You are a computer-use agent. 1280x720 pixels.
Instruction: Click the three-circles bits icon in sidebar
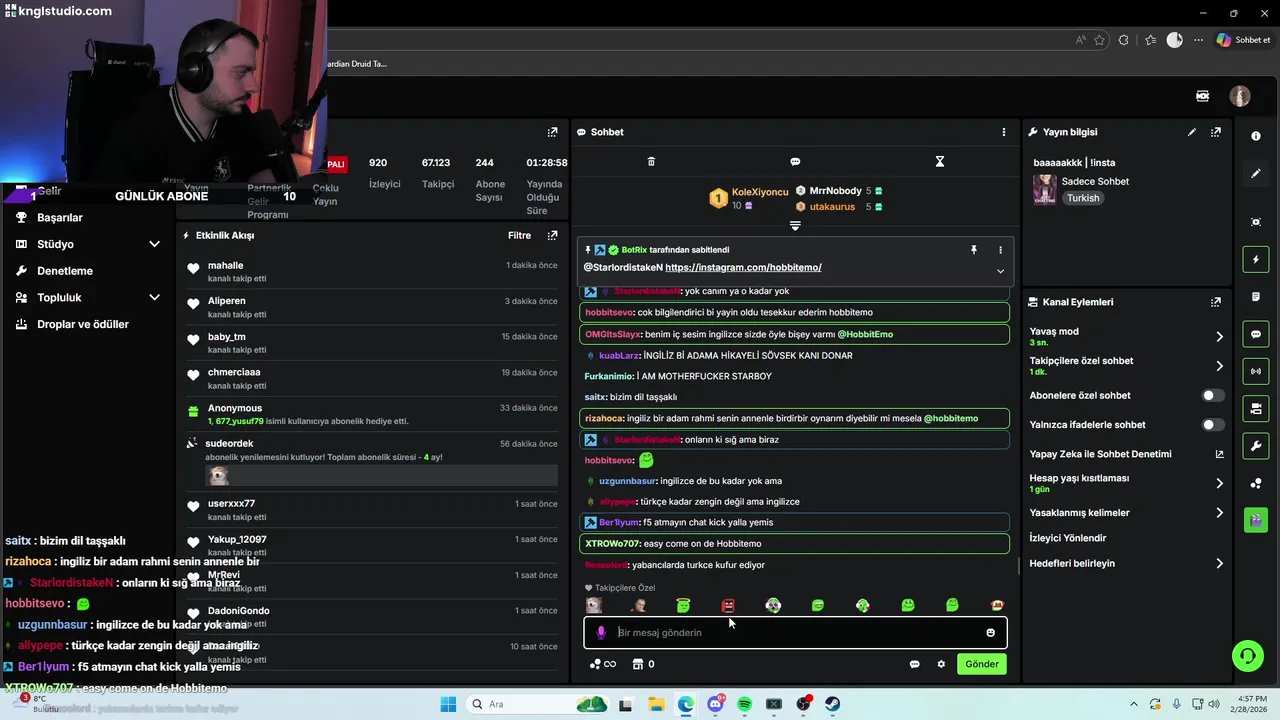(1256, 484)
